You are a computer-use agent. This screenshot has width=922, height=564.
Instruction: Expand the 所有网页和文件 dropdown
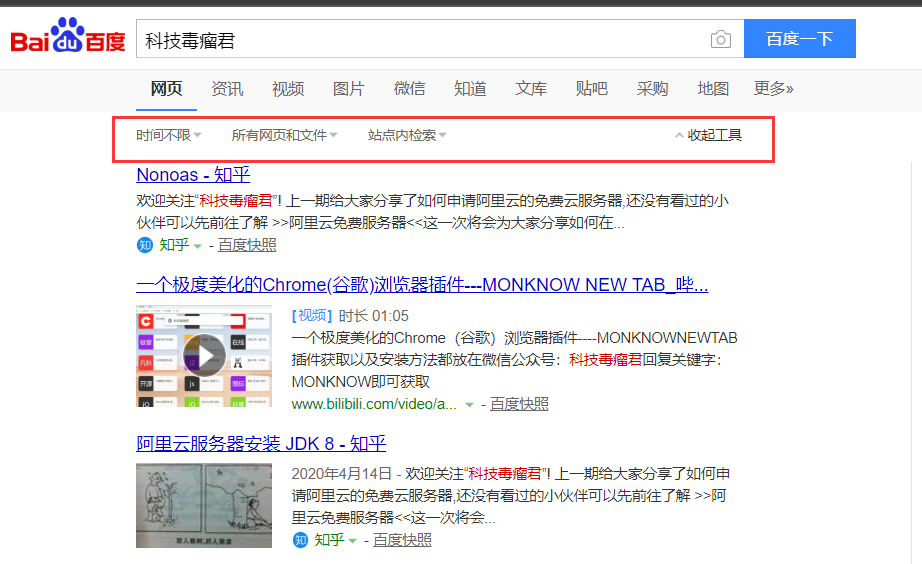click(x=284, y=135)
